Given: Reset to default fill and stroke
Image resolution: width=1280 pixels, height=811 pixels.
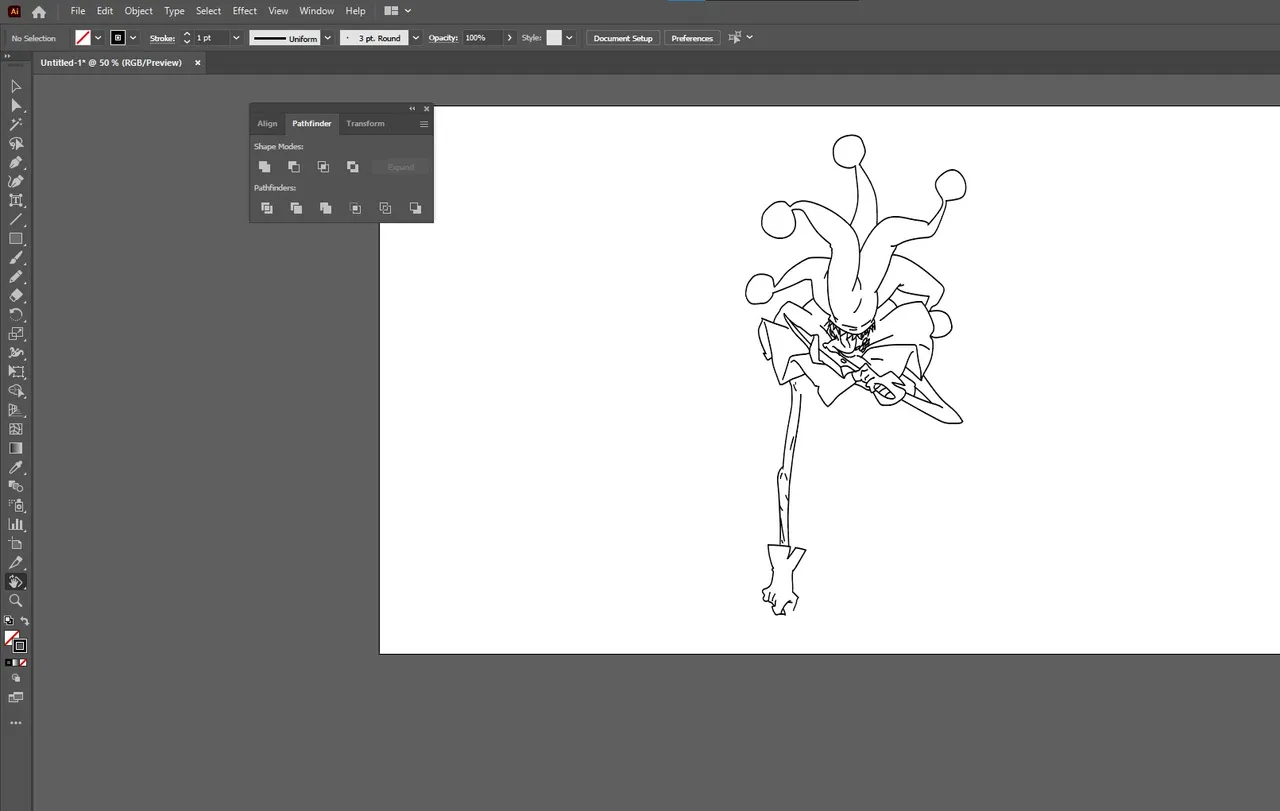Looking at the screenshot, I should [9, 621].
